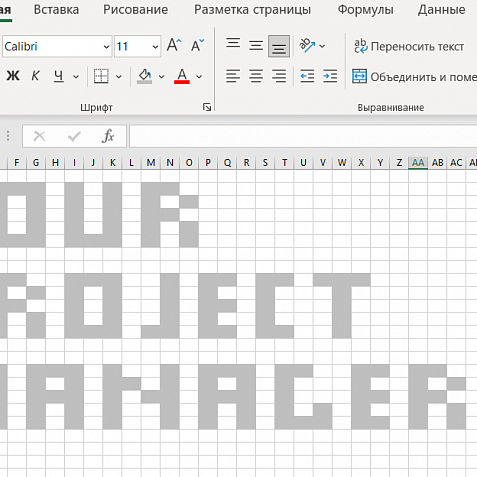Click the formula bar resize handle dots
This screenshot has width=477, height=477.
(x=8, y=136)
